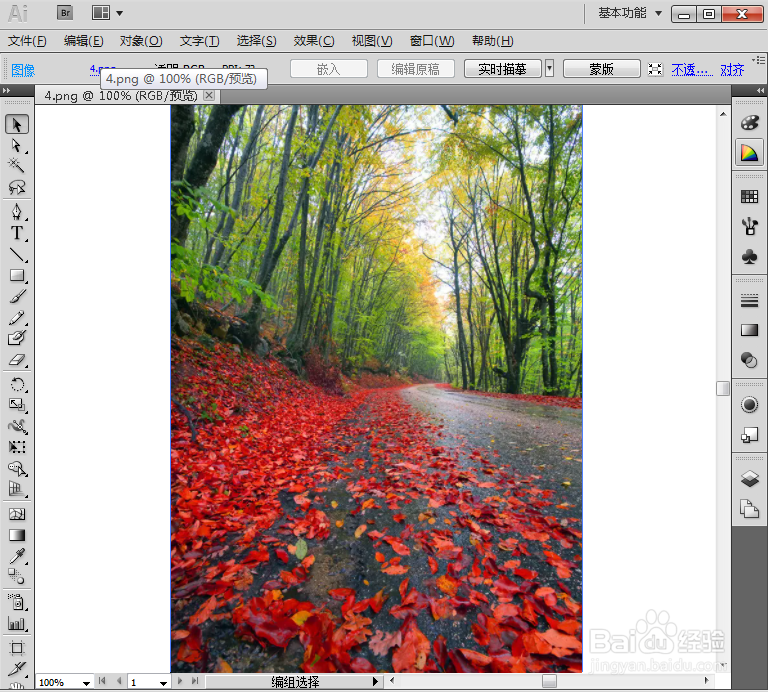Expand the left toolbox panel arrows
Viewport: 768px width, 692px height.
(6, 91)
